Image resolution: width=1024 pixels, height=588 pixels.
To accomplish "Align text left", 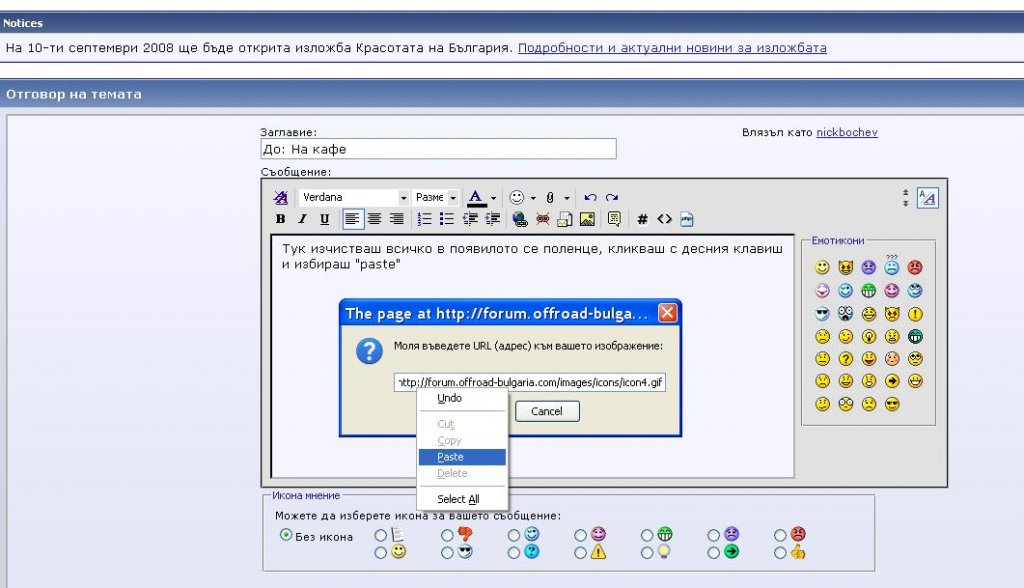I will 352,220.
